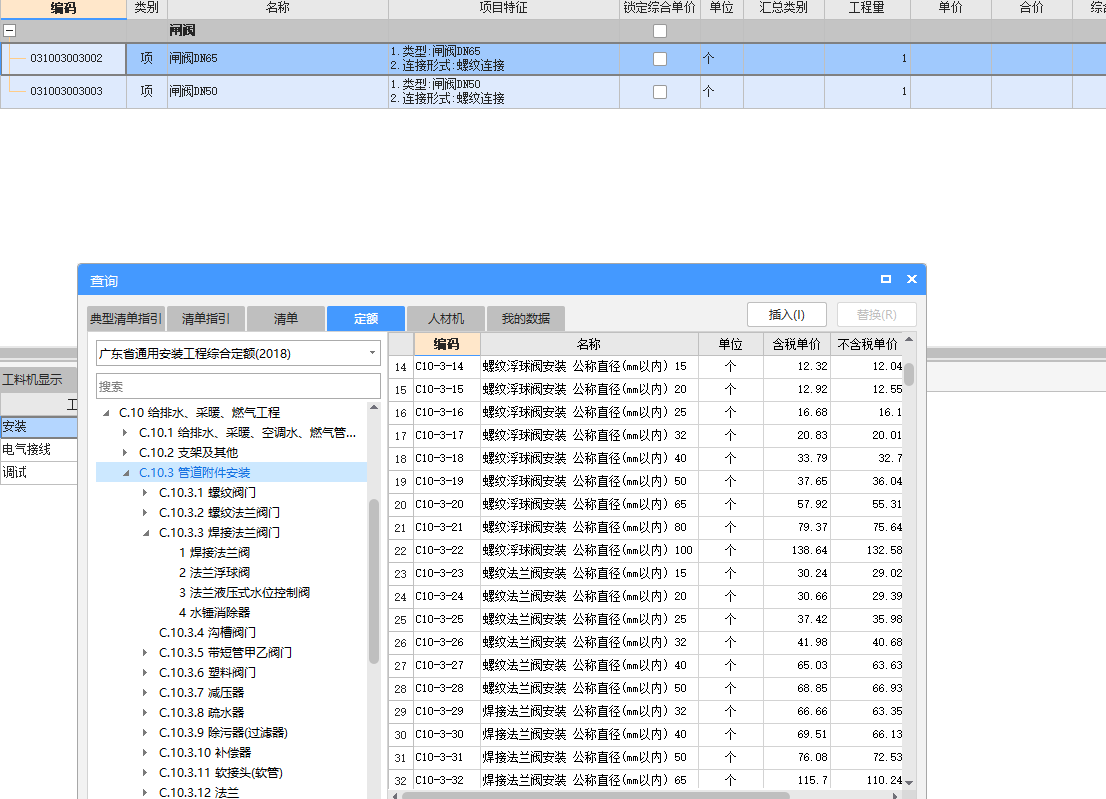Click 含税单价 column header
This screenshot has width=1106, height=799.
pyautogui.click(x=796, y=344)
